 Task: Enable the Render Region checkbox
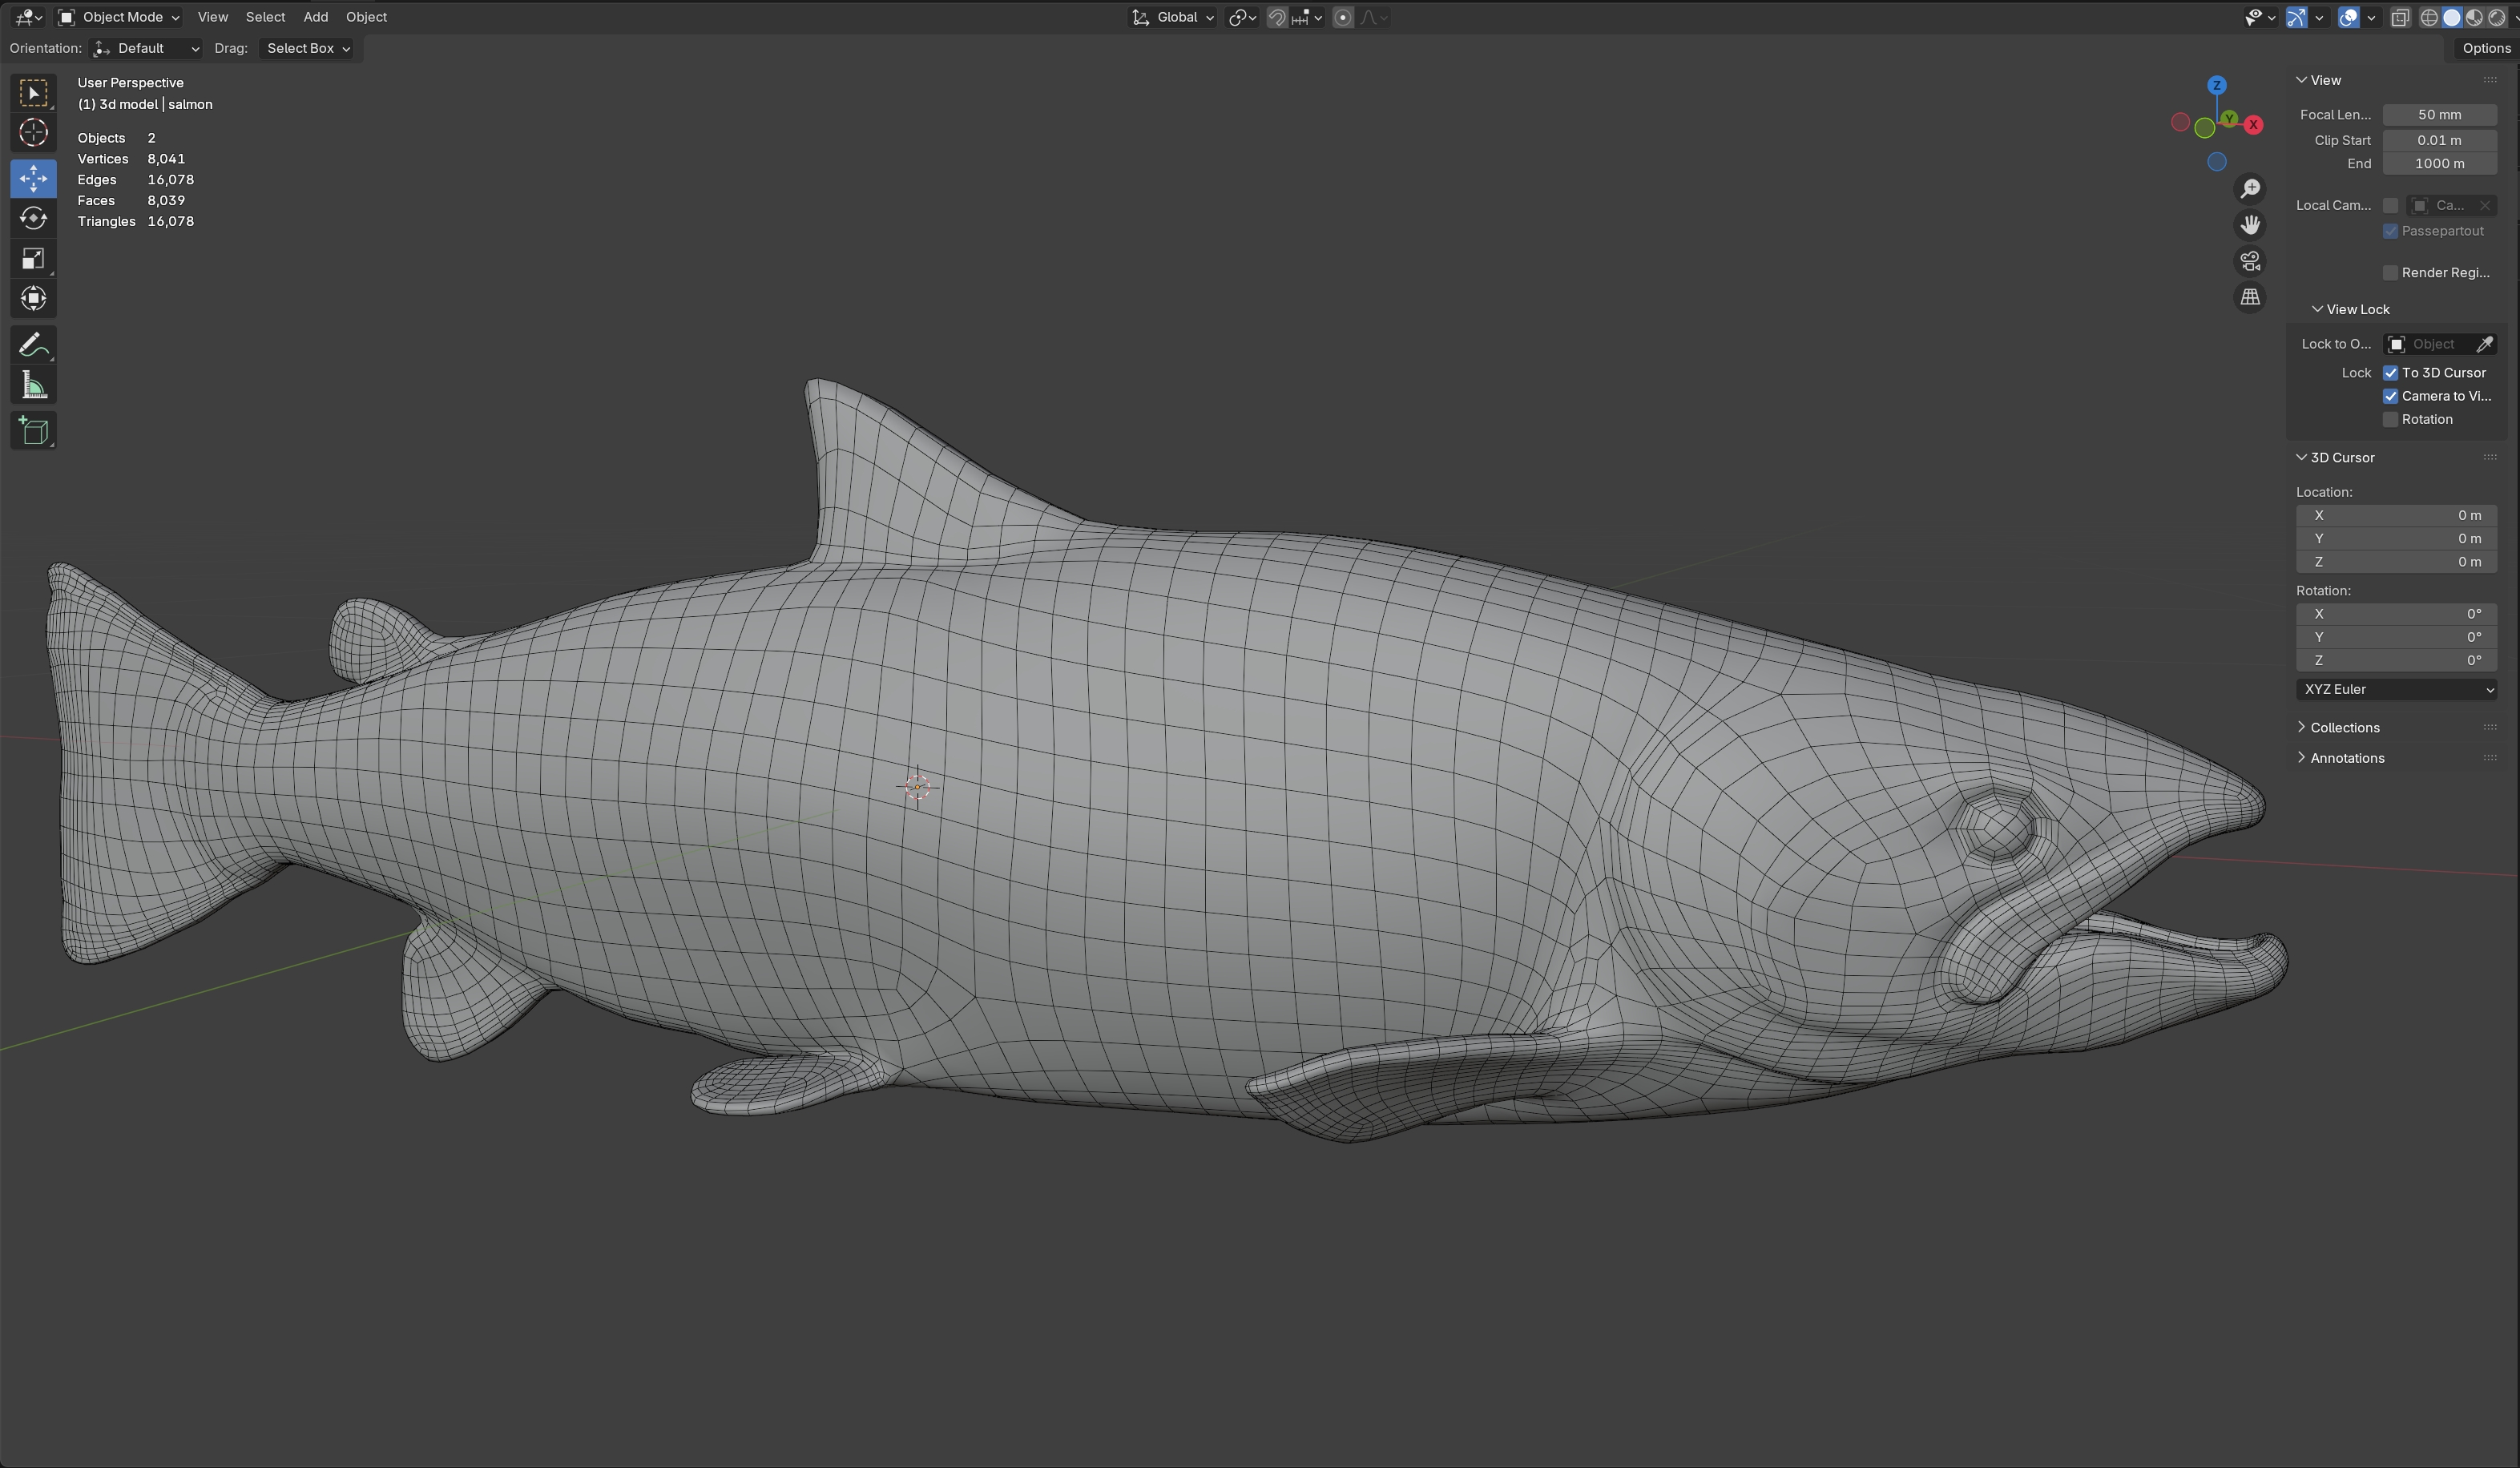pos(2391,273)
